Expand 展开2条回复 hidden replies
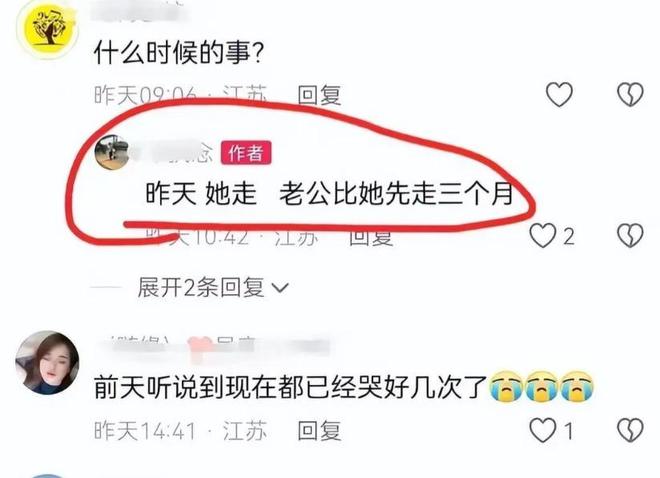 pos(213,288)
